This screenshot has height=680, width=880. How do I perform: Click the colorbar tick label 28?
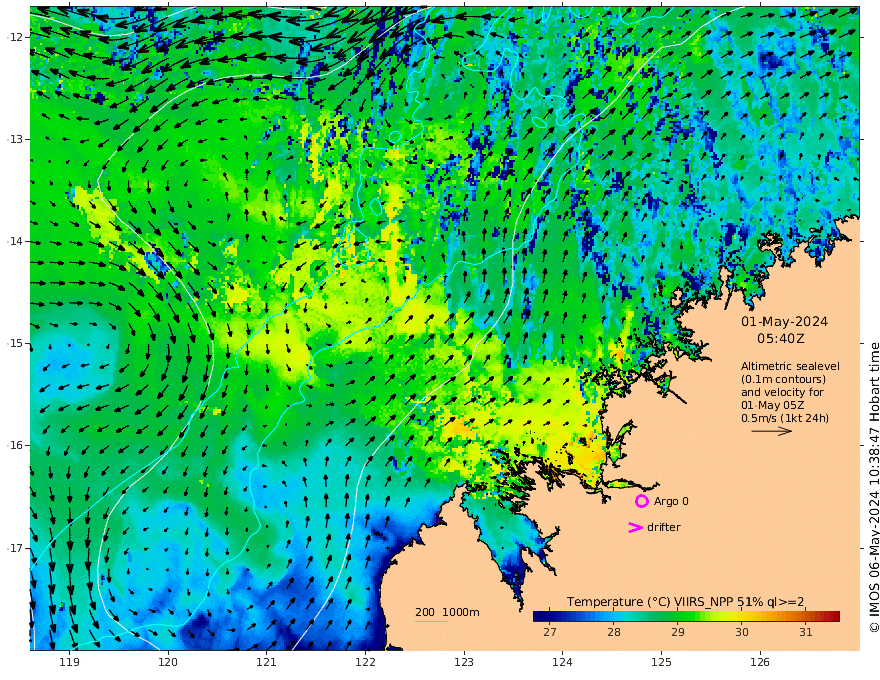click(614, 632)
